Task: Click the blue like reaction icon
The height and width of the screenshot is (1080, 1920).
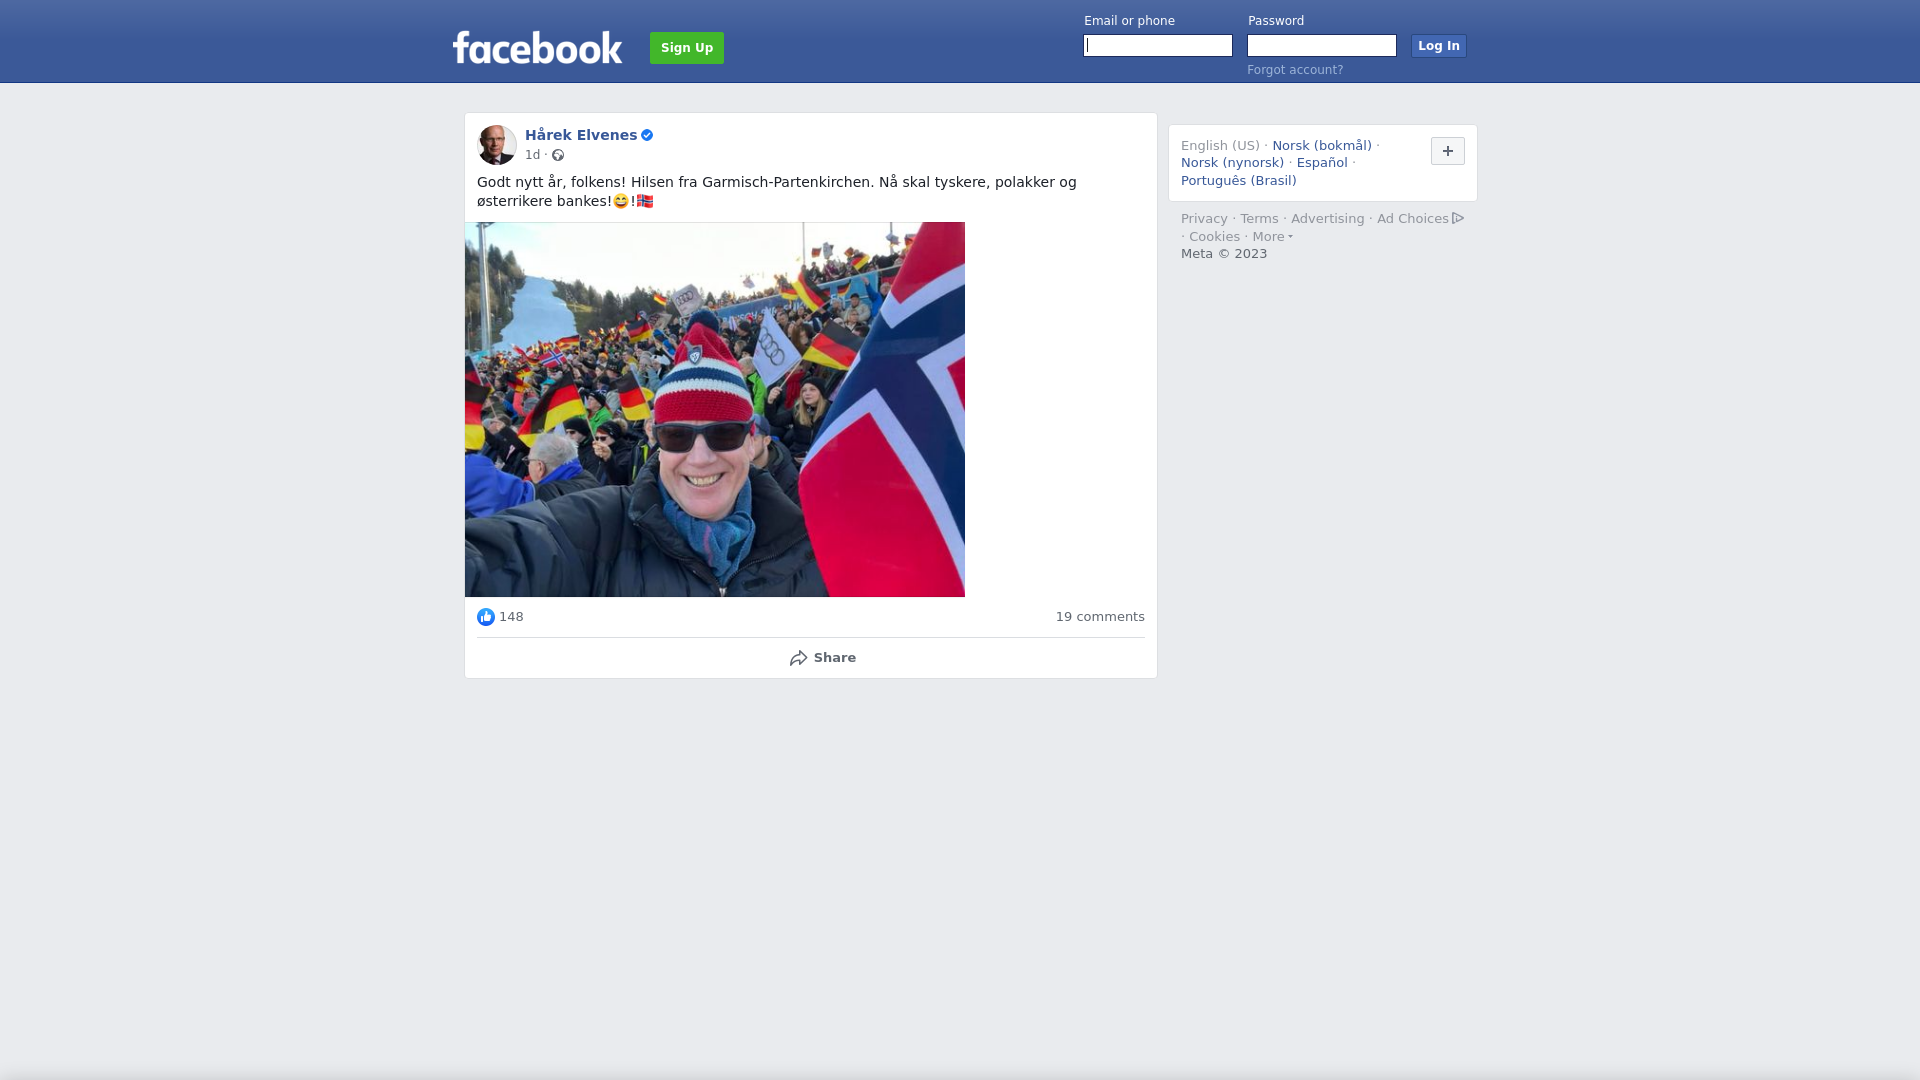Action: click(486, 617)
